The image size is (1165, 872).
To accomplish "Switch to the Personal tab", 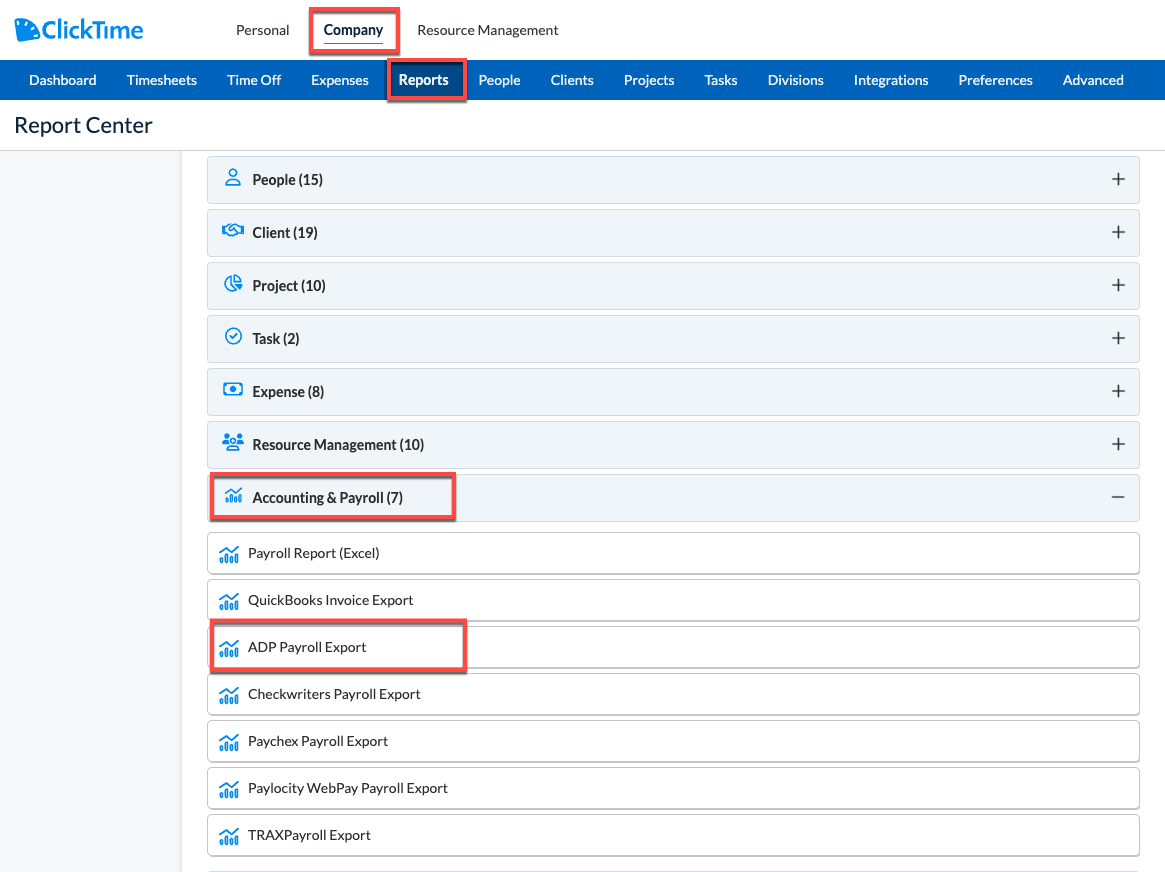I will (261, 30).
